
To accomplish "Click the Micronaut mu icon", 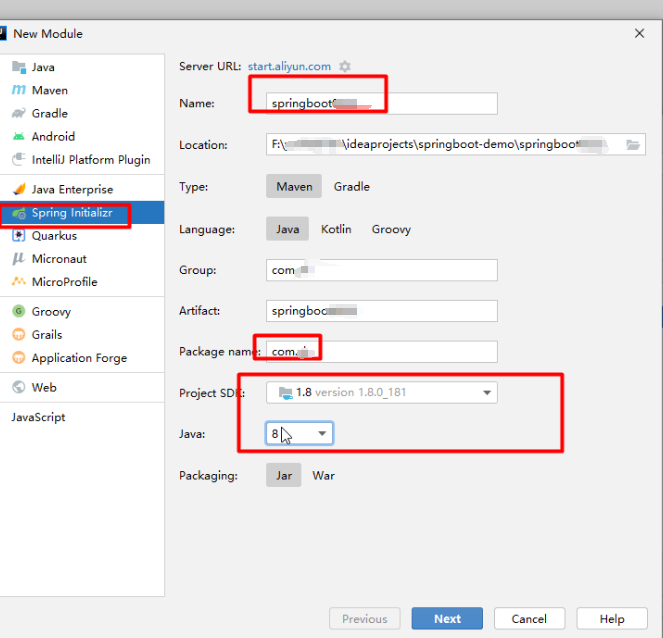I will click(19, 258).
